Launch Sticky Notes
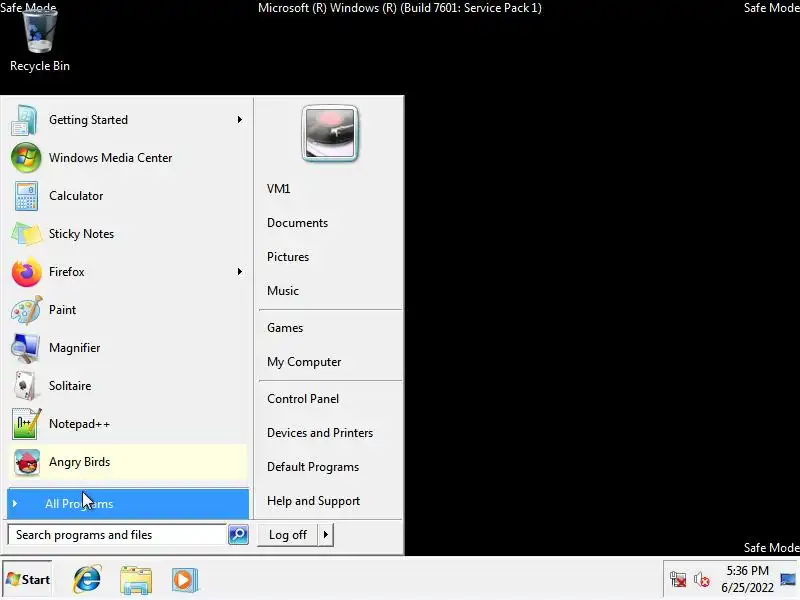The height and width of the screenshot is (600, 800). tap(128, 234)
